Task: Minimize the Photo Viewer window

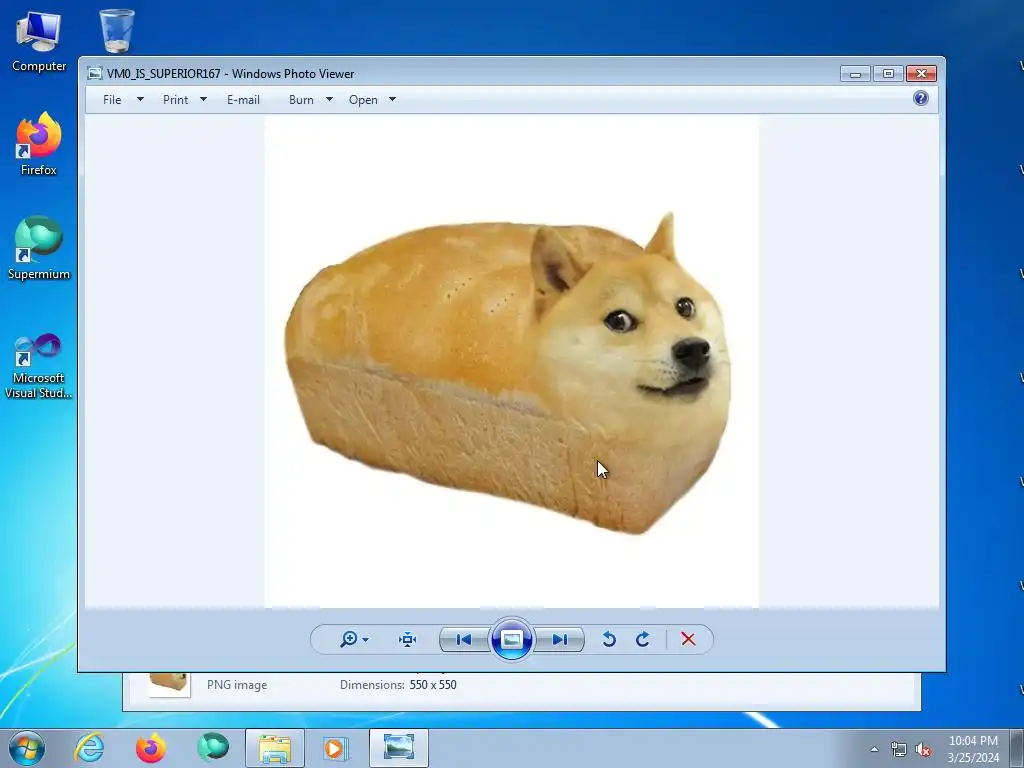Action: click(x=856, y=74)
